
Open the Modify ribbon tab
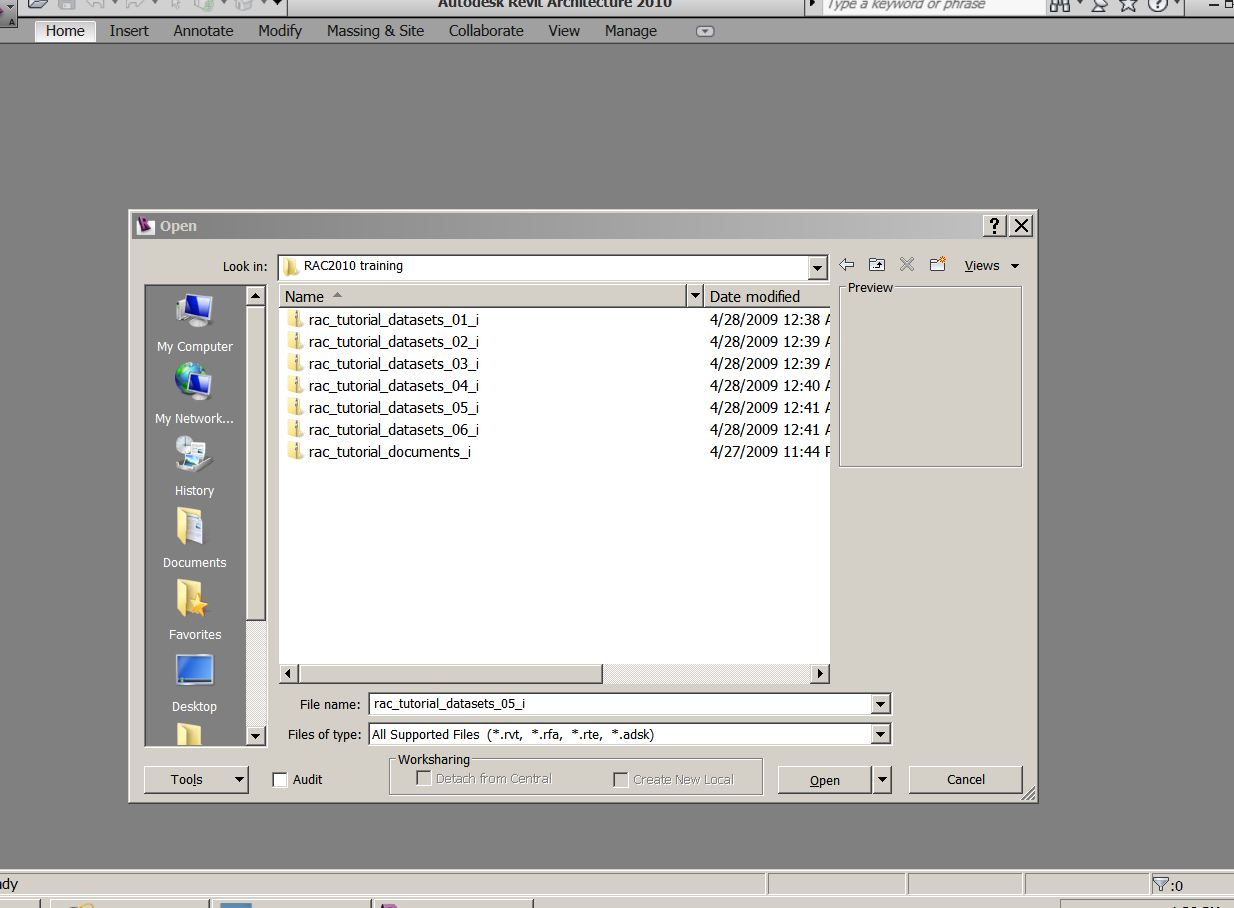tap(280, 31)
